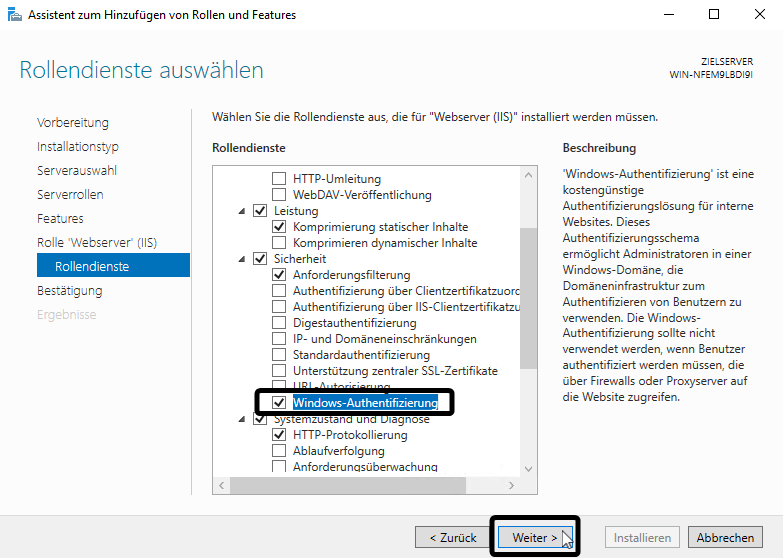
Task: Check Anforderungsüberwachung checkbox
Action: tap(279, 467)
